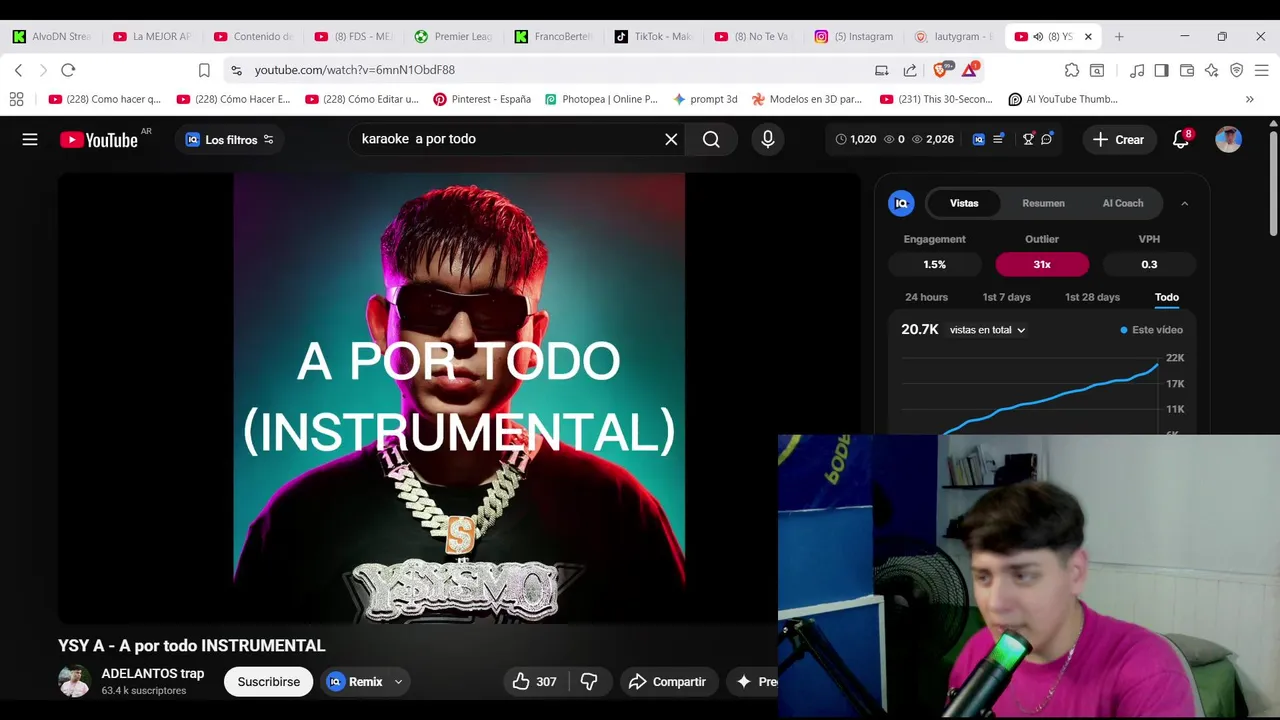The width and height of the screenshot is (1280, 720).
Task: Toggle the browser sidebar panel icon
Action: [x=1161, y=70]
